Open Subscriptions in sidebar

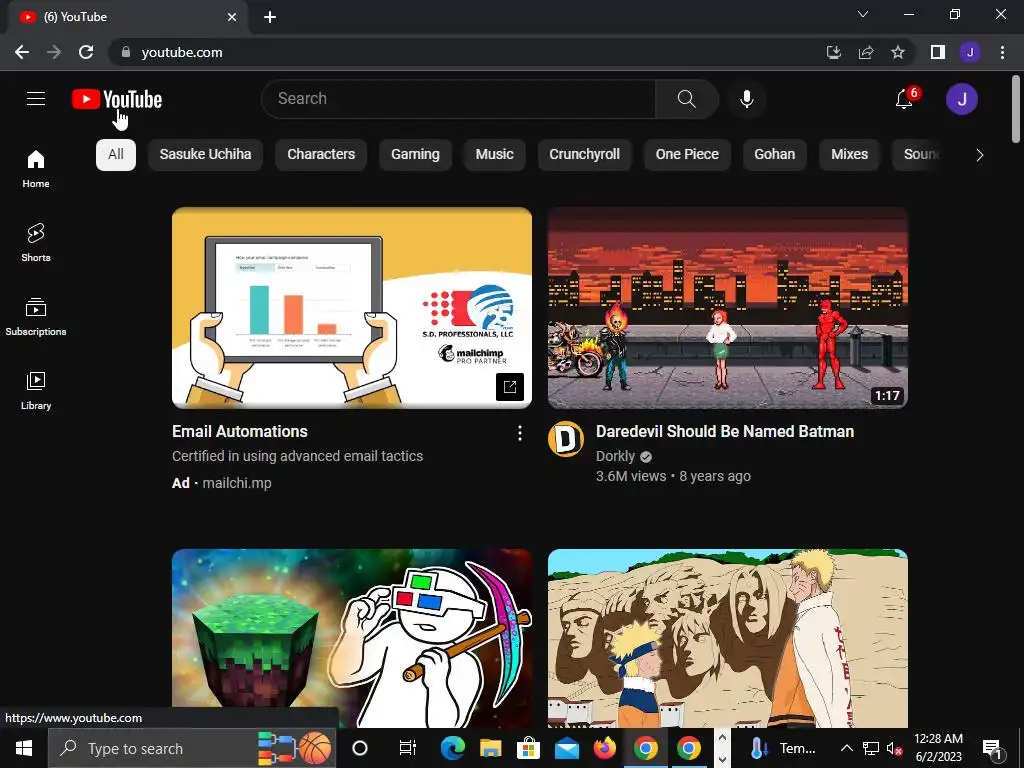point(36,317)
